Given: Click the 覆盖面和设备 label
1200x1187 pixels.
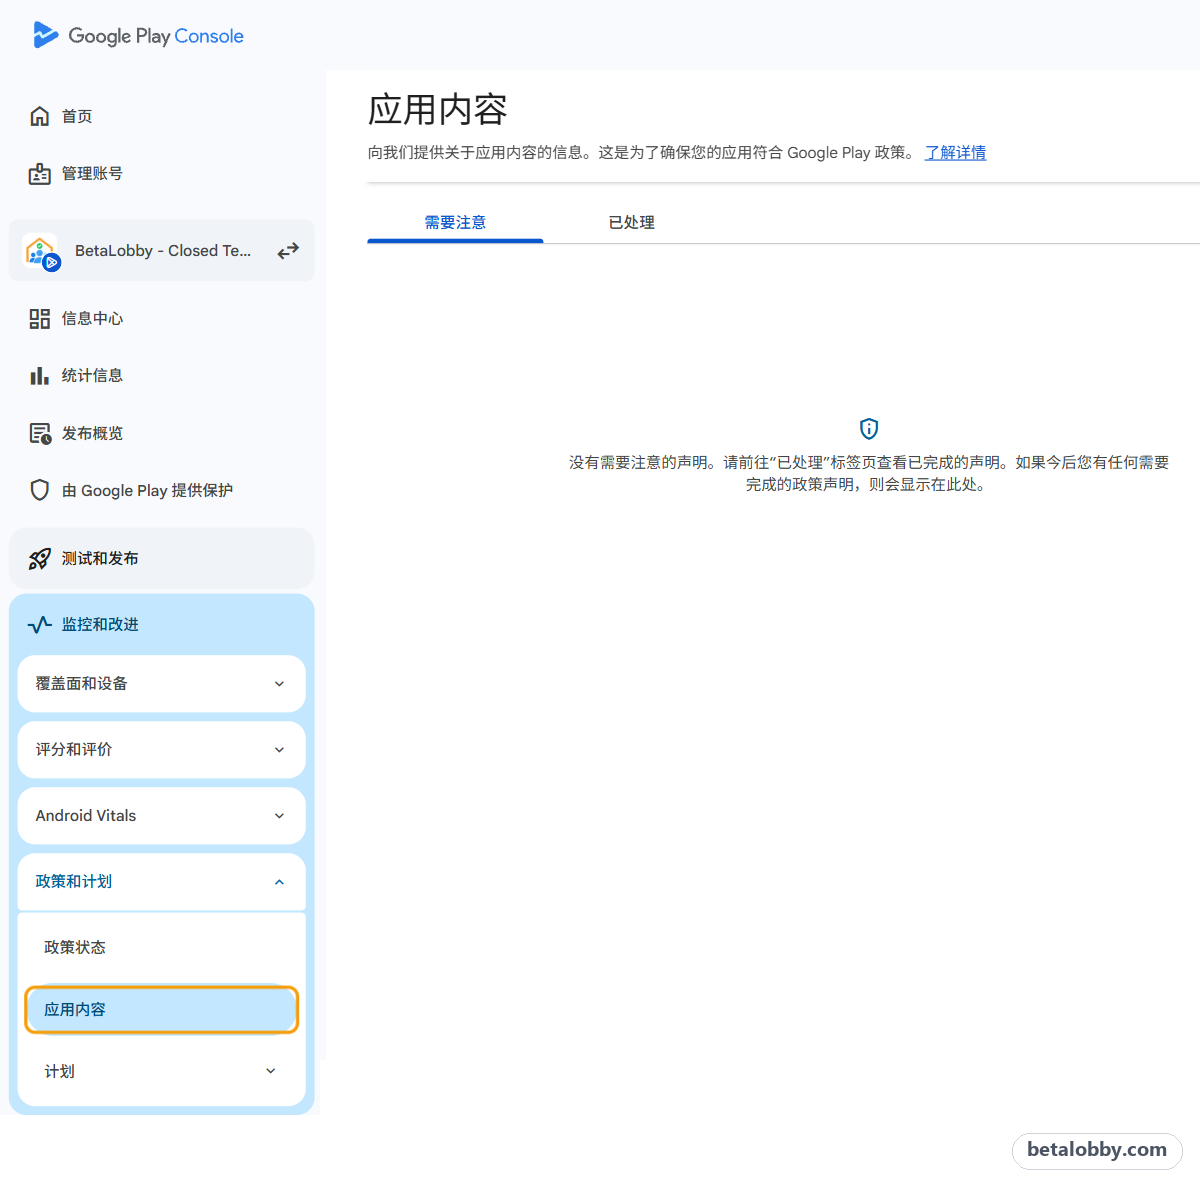Looking at the screenshot, I should click(82, 684).
